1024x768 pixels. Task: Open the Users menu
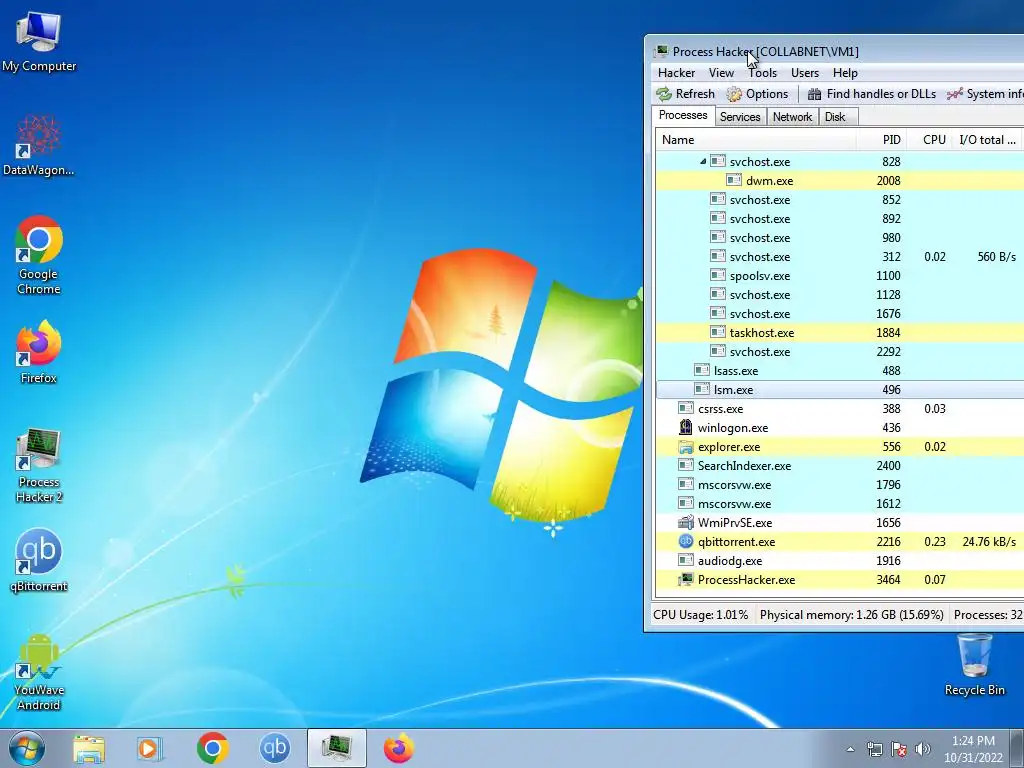tap(805, 72)
